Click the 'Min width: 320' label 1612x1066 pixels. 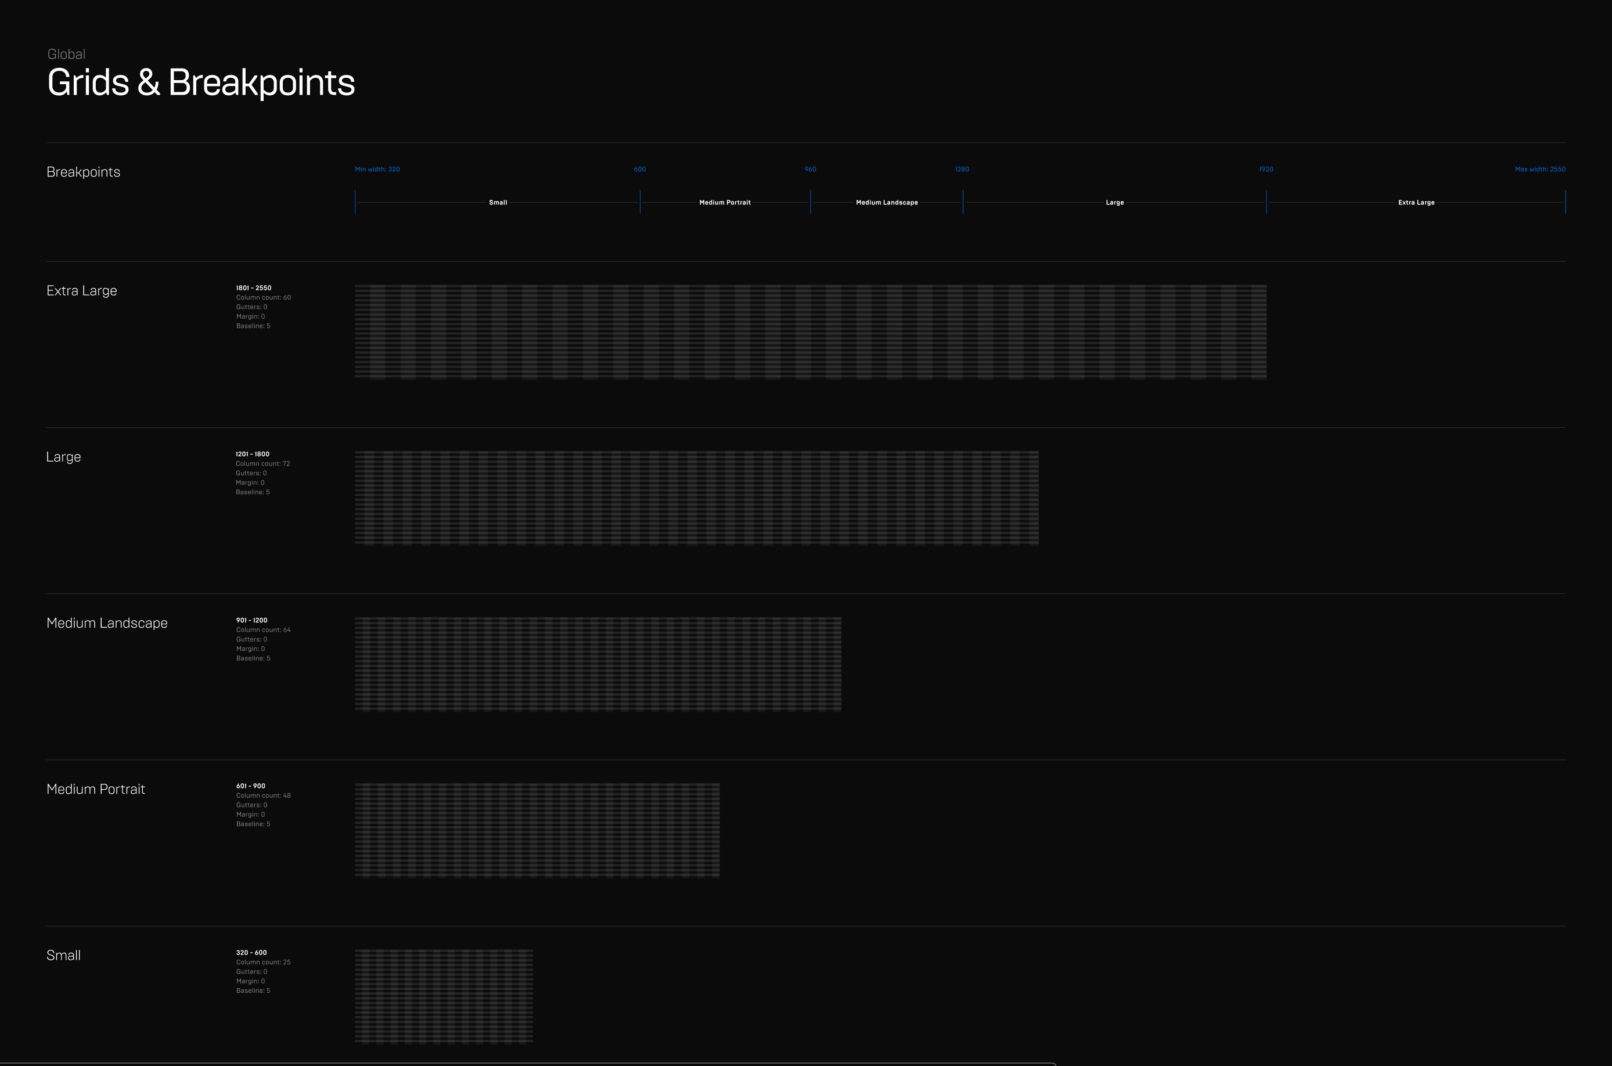click(377, 169)
